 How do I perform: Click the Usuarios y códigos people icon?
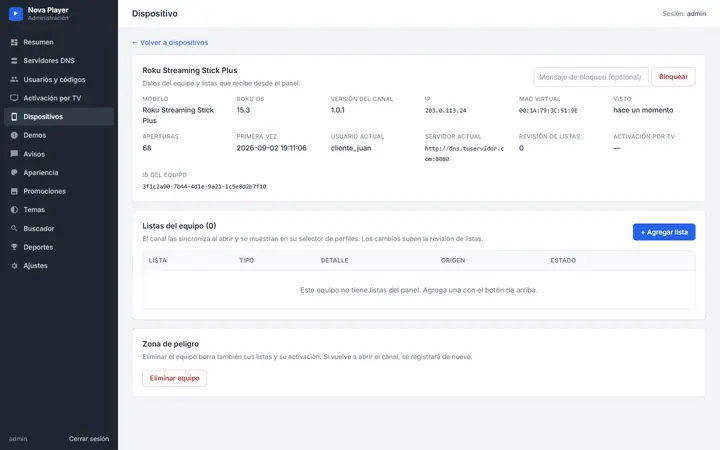coord(14,79)
